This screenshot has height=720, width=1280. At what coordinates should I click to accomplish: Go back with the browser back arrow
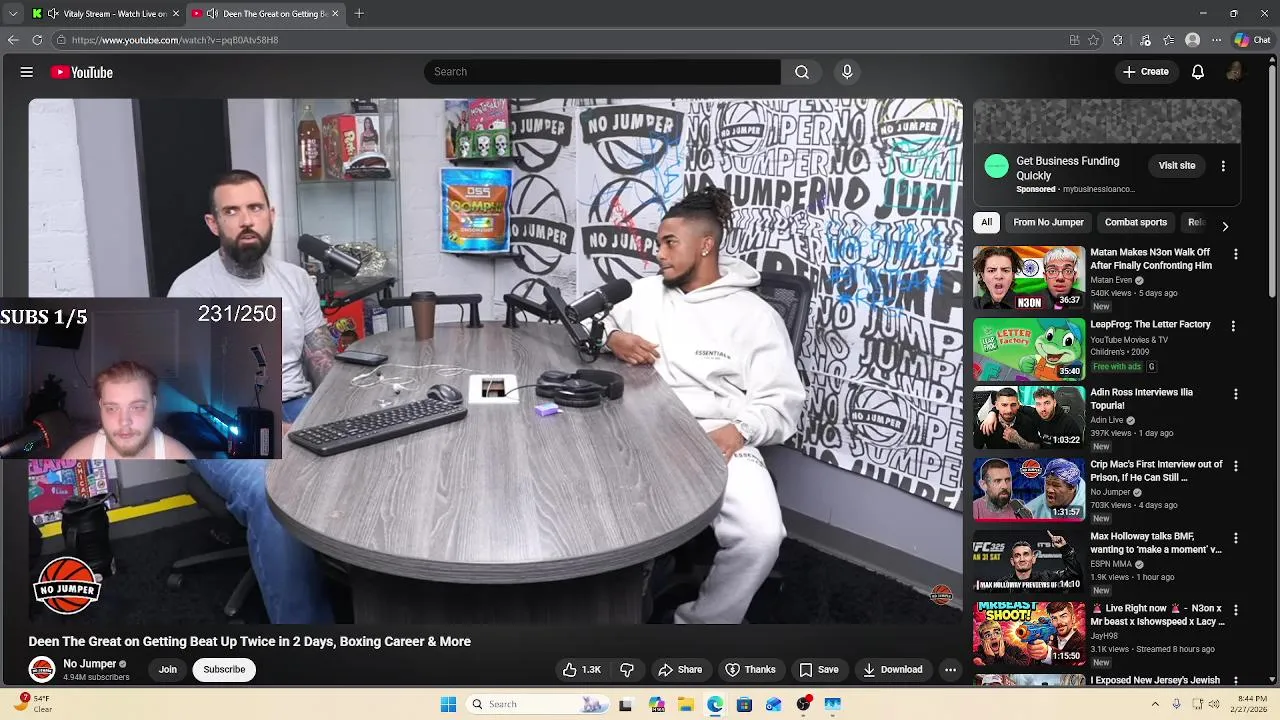tap(13, 40)
